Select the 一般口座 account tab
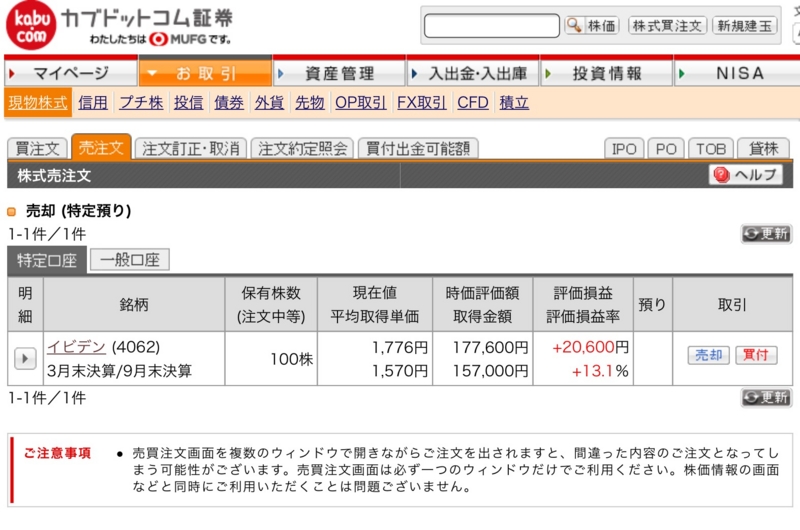The height and width of the screenshot is (530, 800). click(130, 260)
